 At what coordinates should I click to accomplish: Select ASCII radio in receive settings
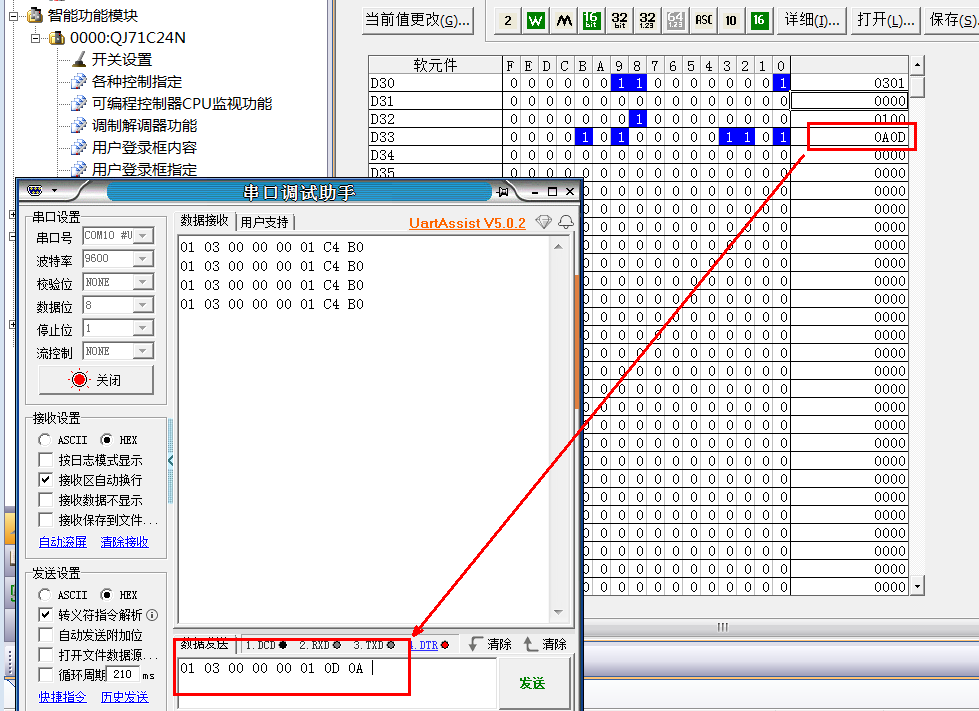coord(45,440)
